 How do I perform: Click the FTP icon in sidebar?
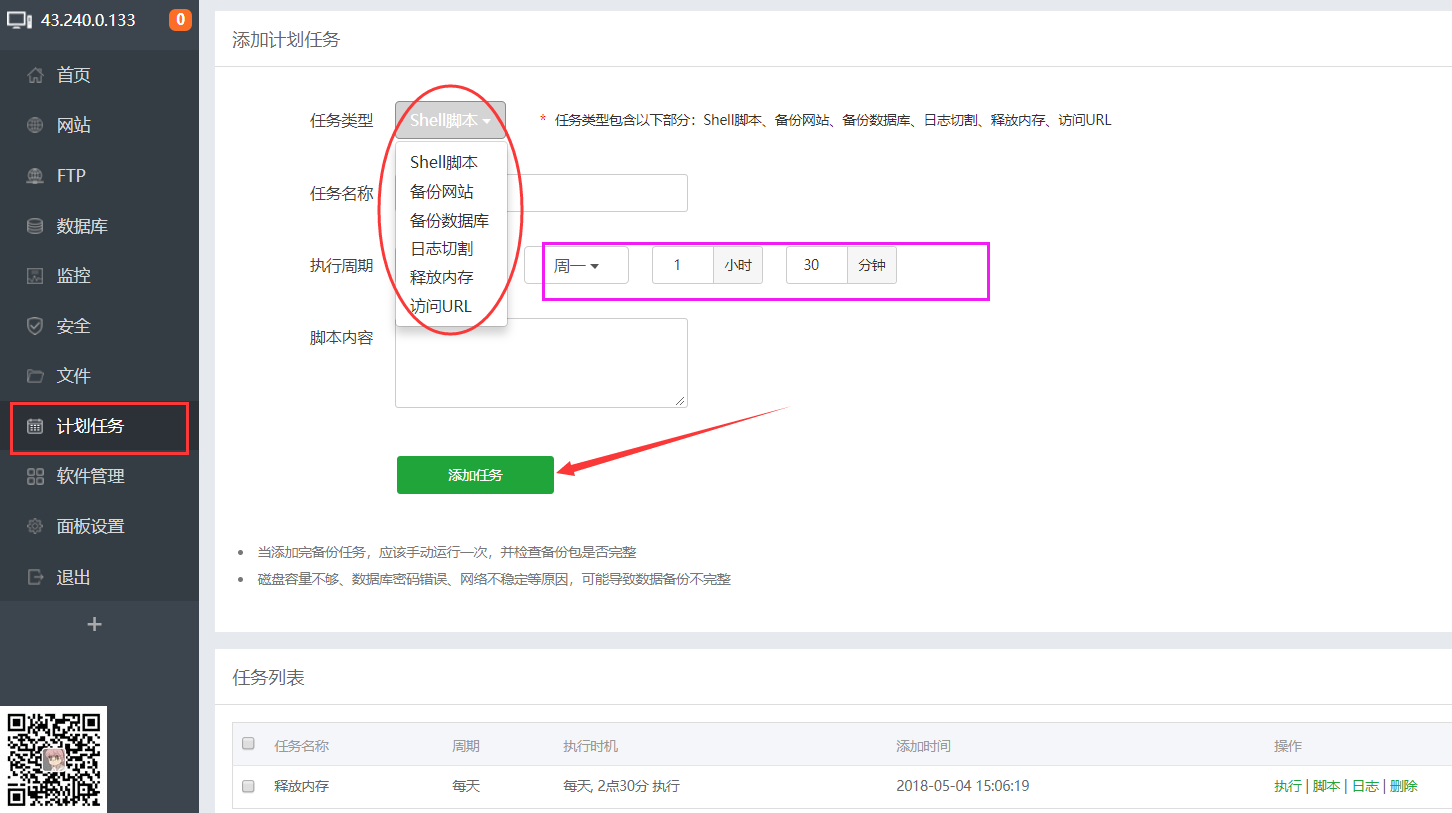[x=36, y=176]
